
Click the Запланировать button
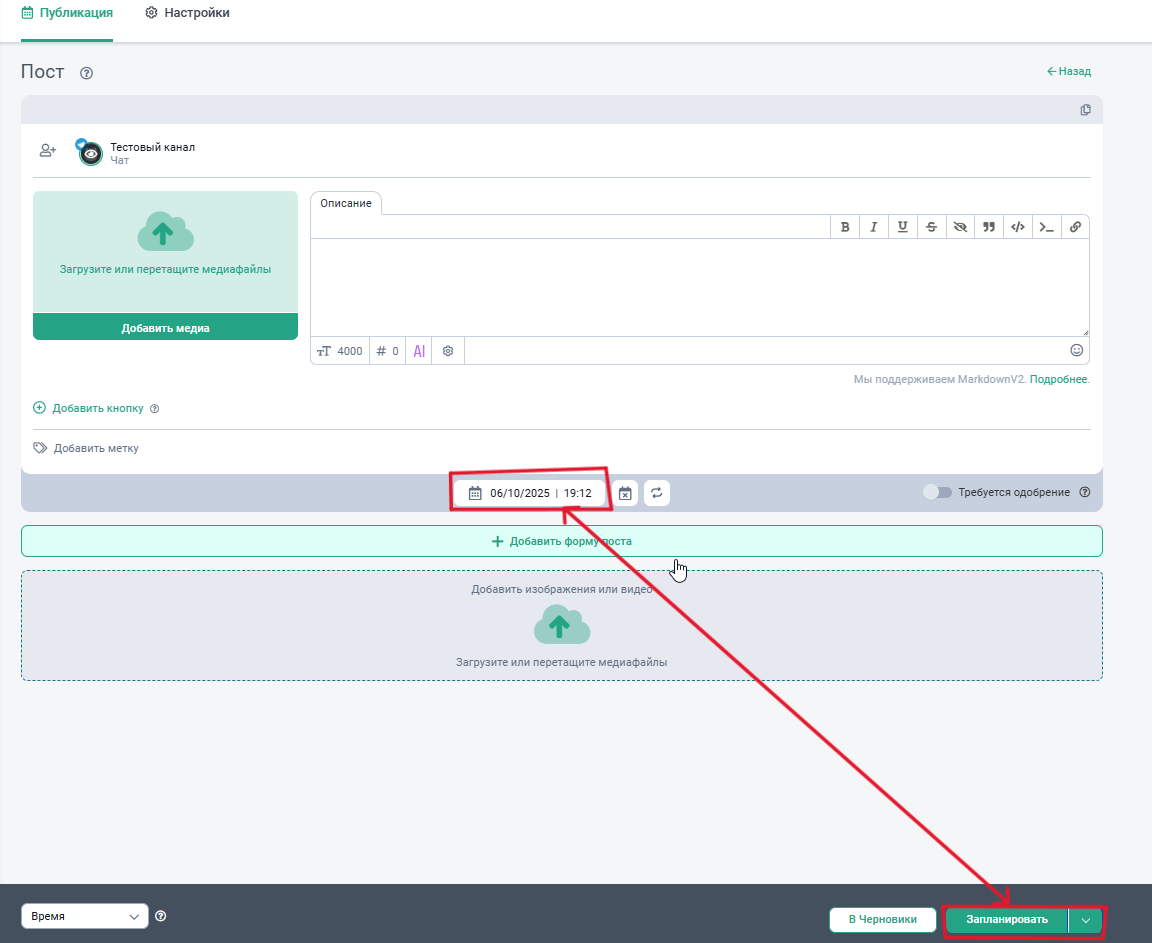click(x=1006, y=920)
